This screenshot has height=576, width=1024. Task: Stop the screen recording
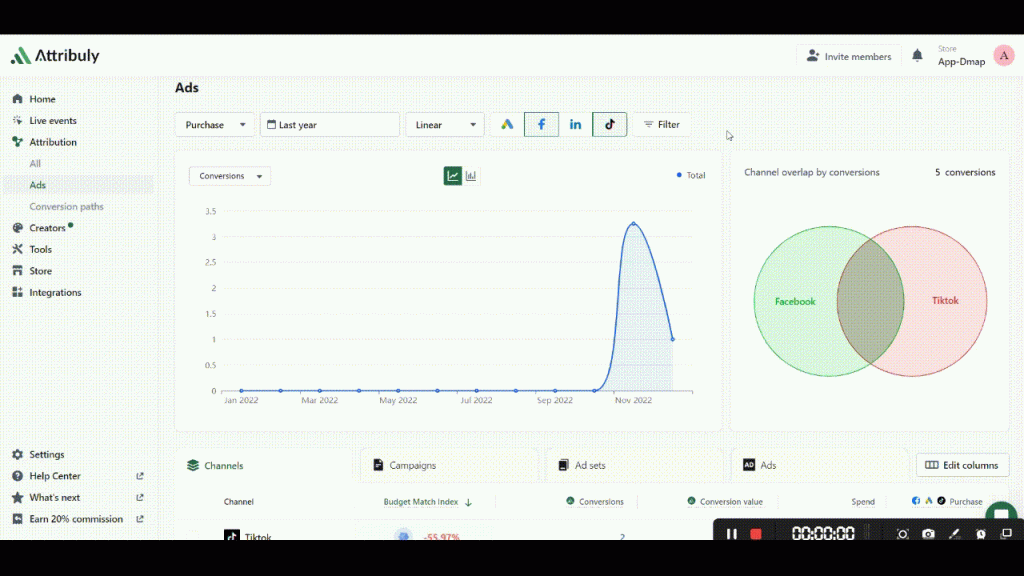point(756,534)
